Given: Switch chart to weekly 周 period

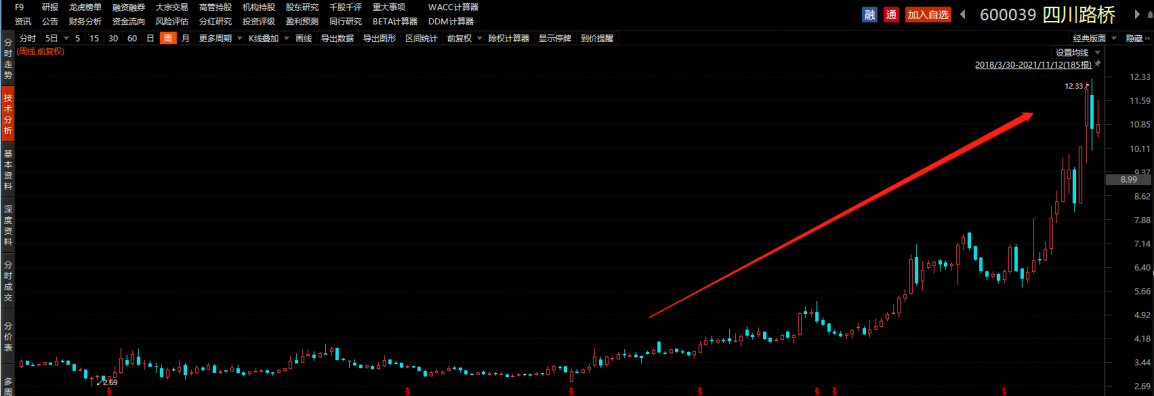Looking at the screenshot, I should [x=168, y=38].
